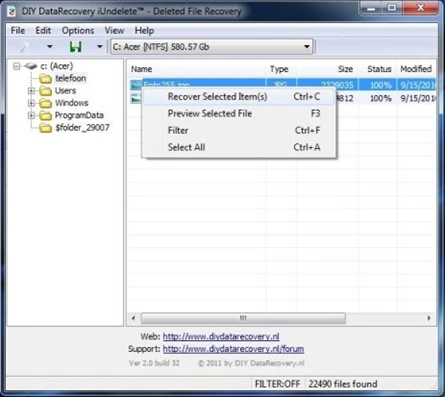Expand the Users folder node
This screenshot has width=445, height=397.
point(31,91)
